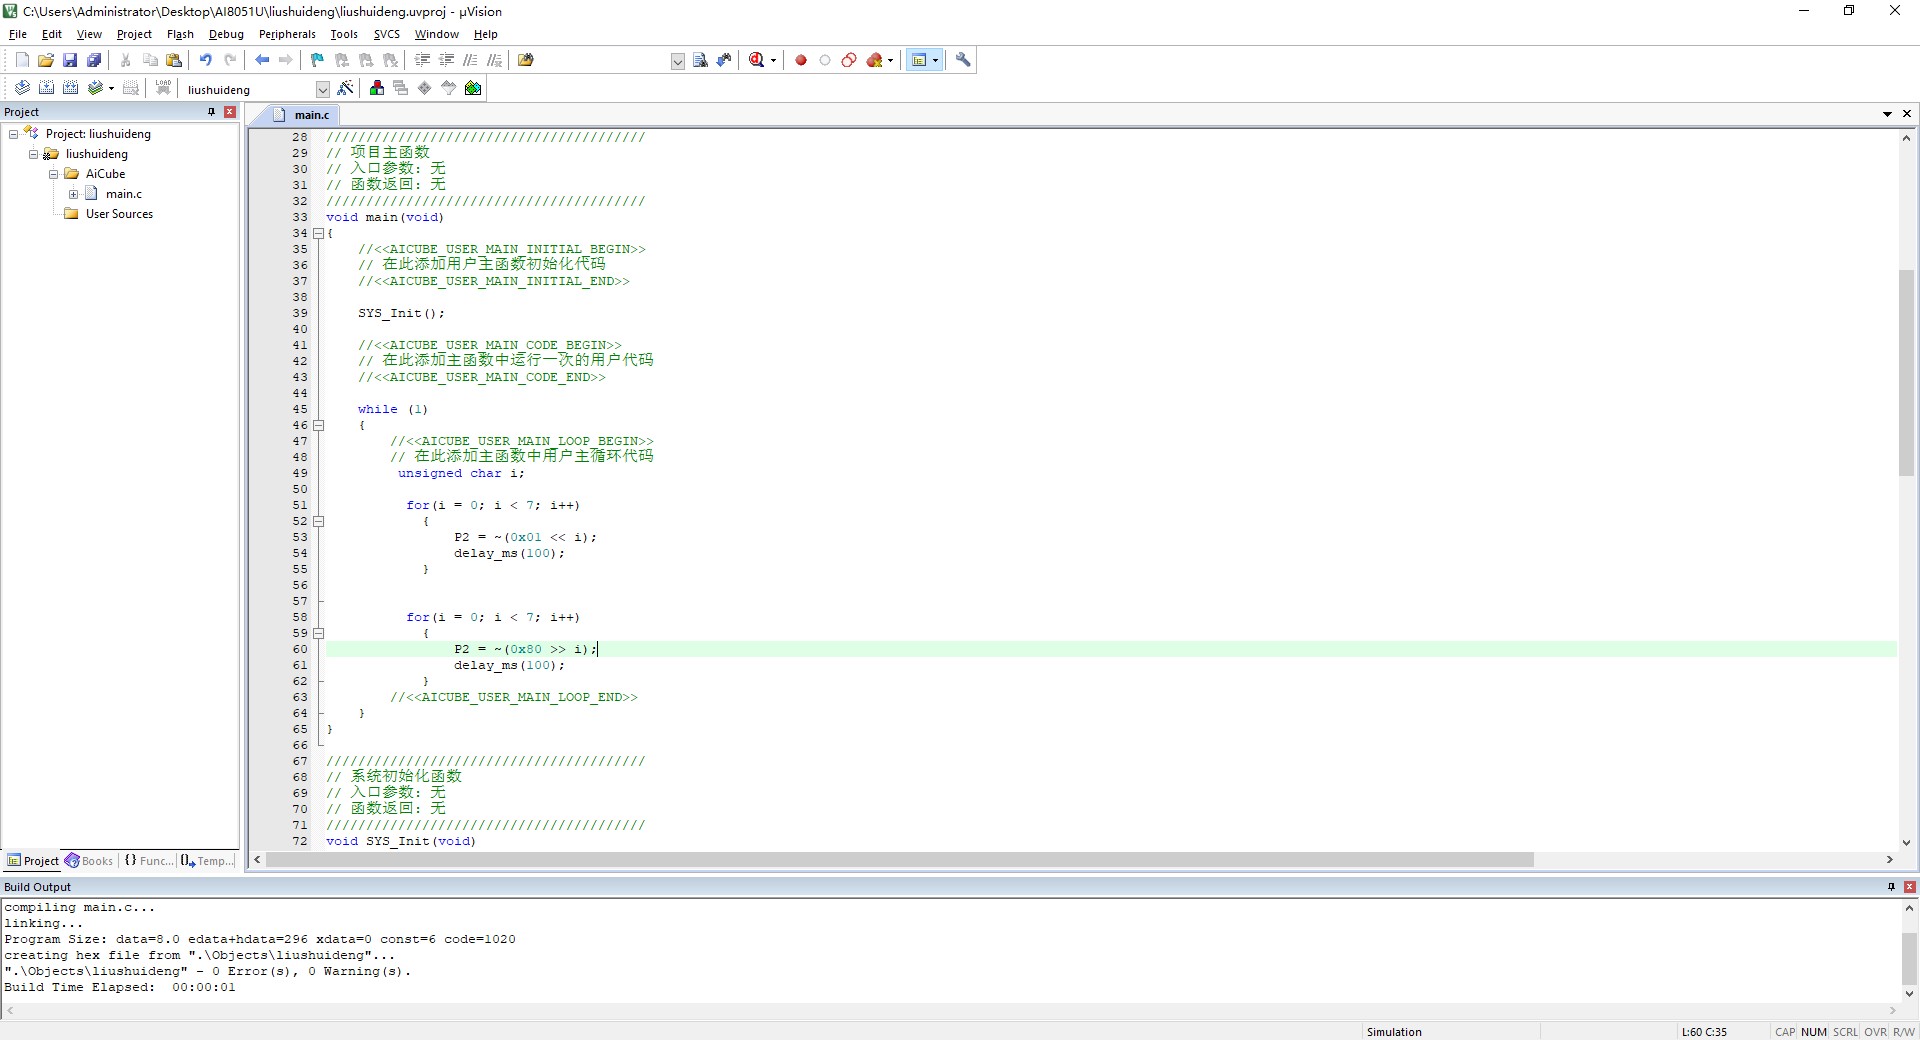Open the Flash menu
Image resolution: width=1920 pixels, height=1040 pixels.
pos(180,34)
